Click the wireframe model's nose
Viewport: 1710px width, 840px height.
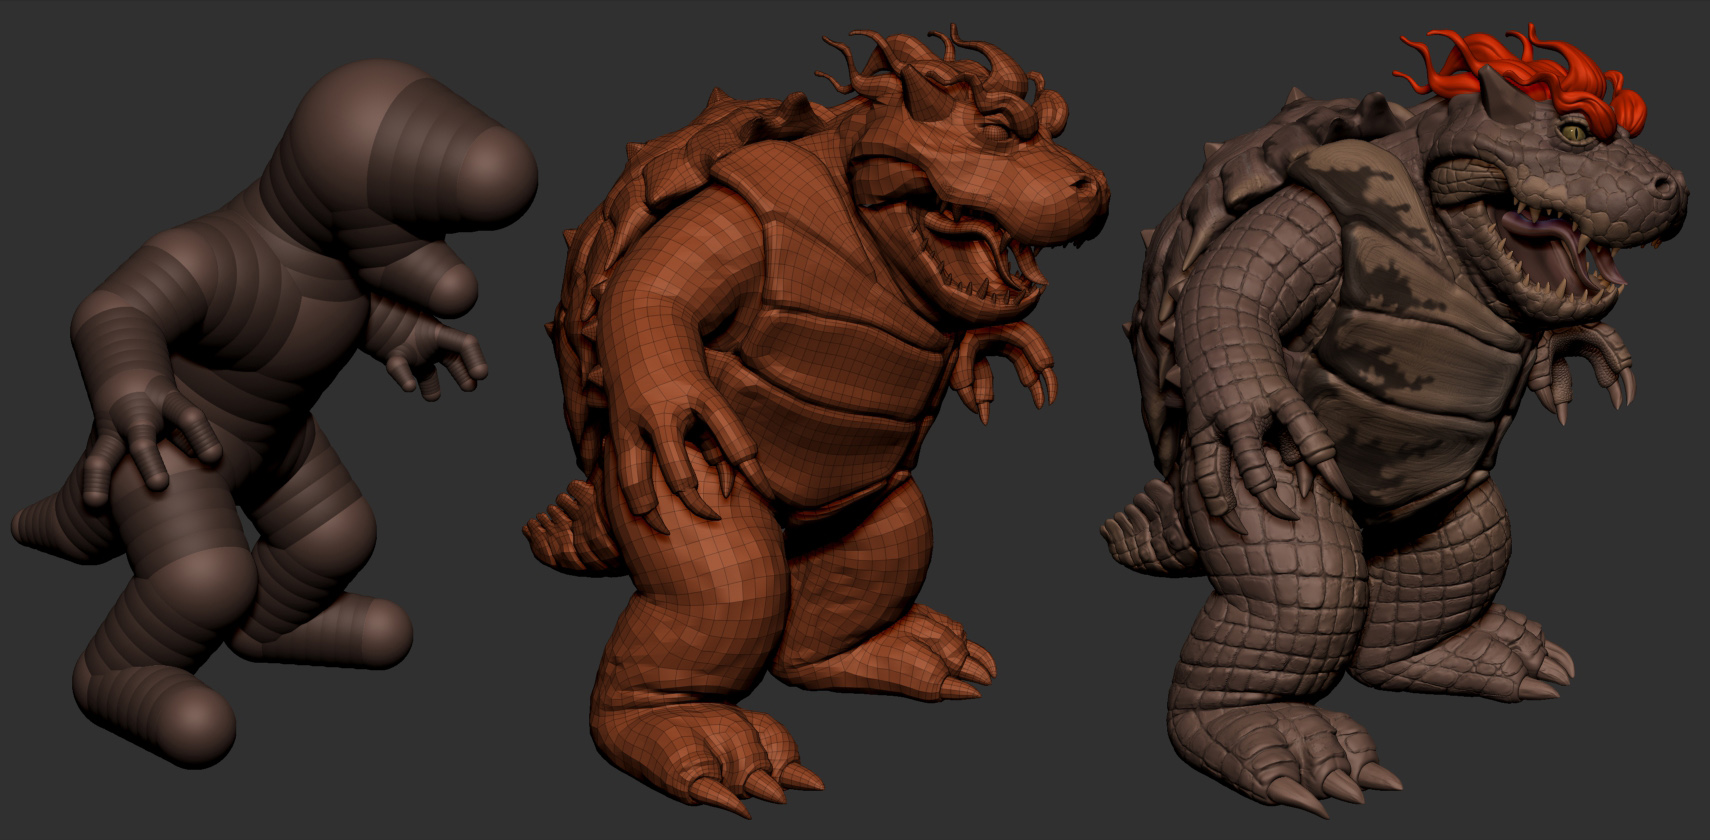pos(1085,185)
